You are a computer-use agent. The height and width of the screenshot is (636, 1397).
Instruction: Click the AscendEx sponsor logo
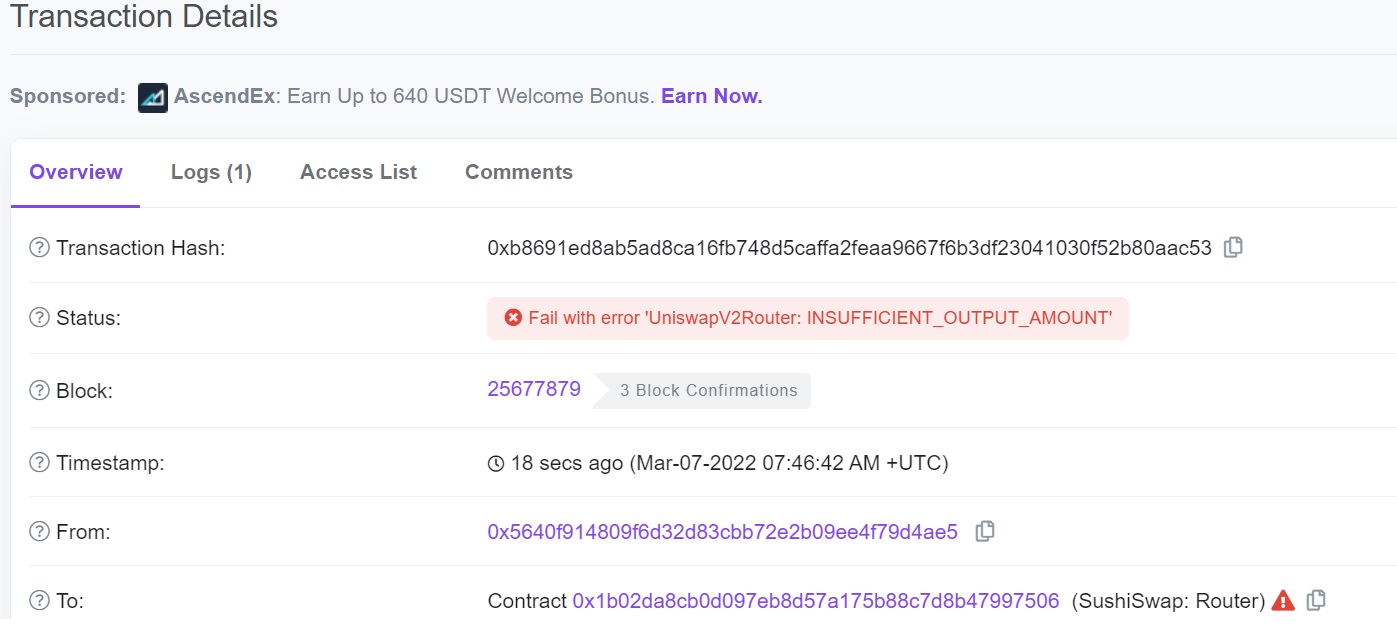[153, 97]
